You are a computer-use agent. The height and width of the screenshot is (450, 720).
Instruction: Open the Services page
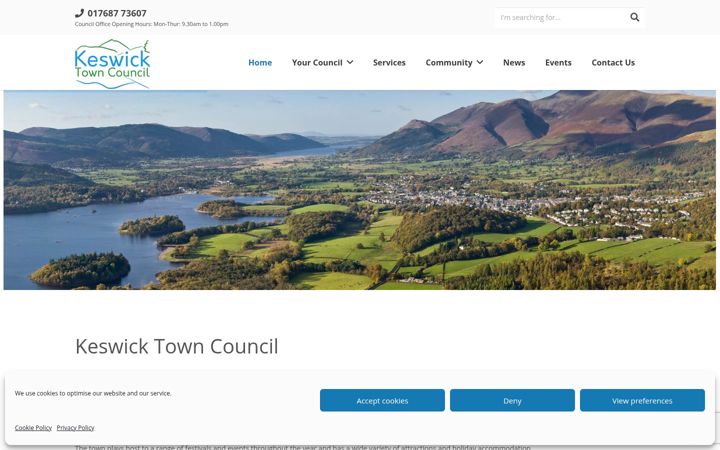tap(389, 62)
